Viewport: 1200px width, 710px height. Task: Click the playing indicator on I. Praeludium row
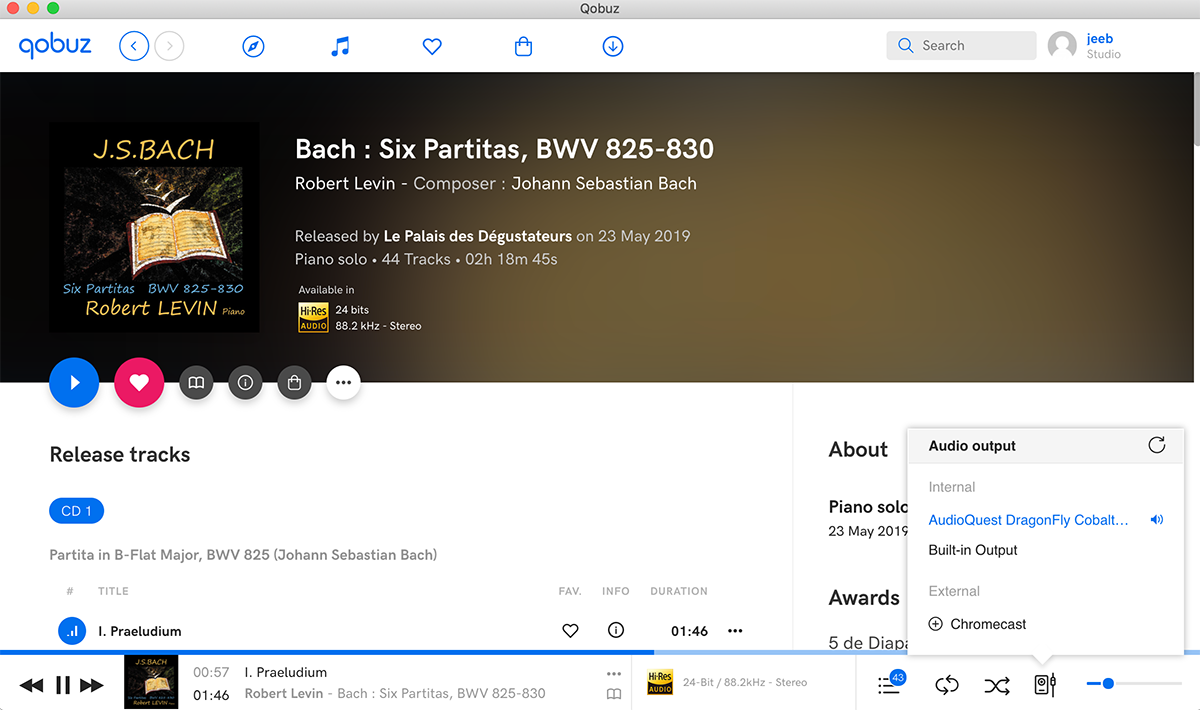coord(72,631)
